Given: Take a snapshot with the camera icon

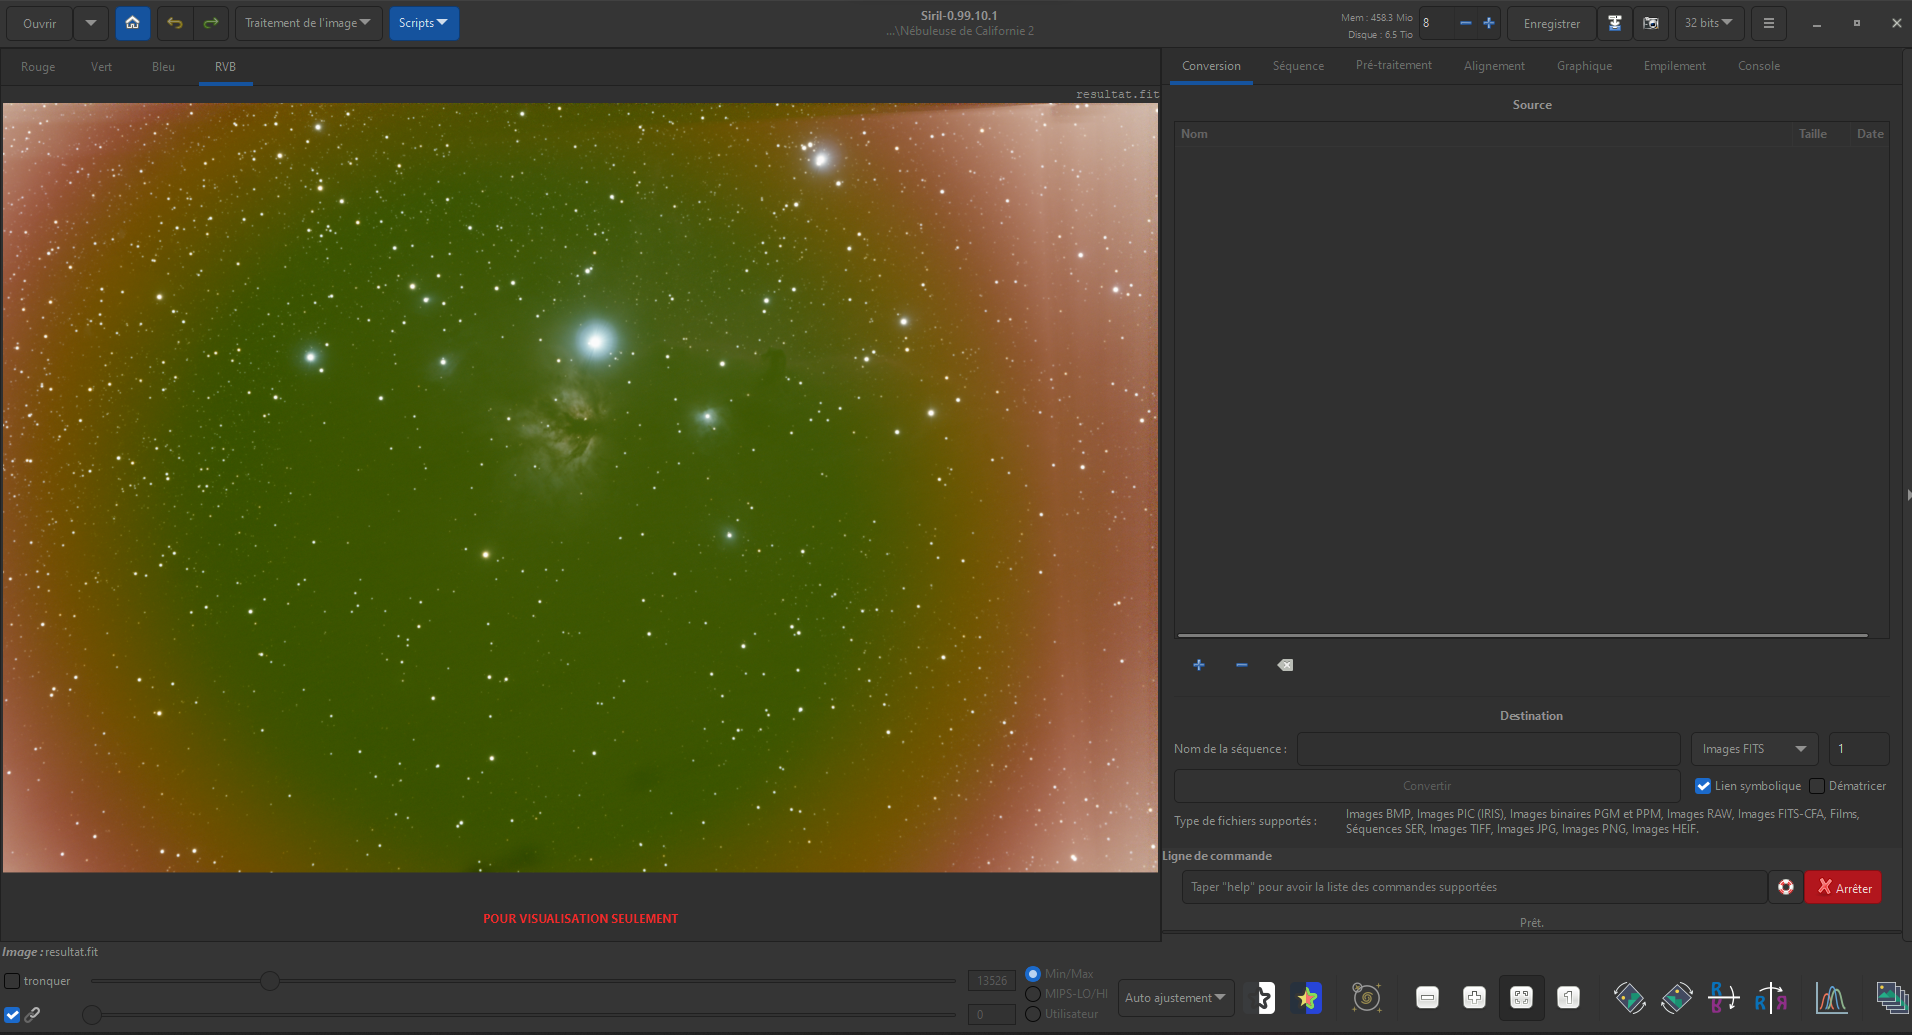Looking at the screenshot, I should click(x=1651, y=23).
